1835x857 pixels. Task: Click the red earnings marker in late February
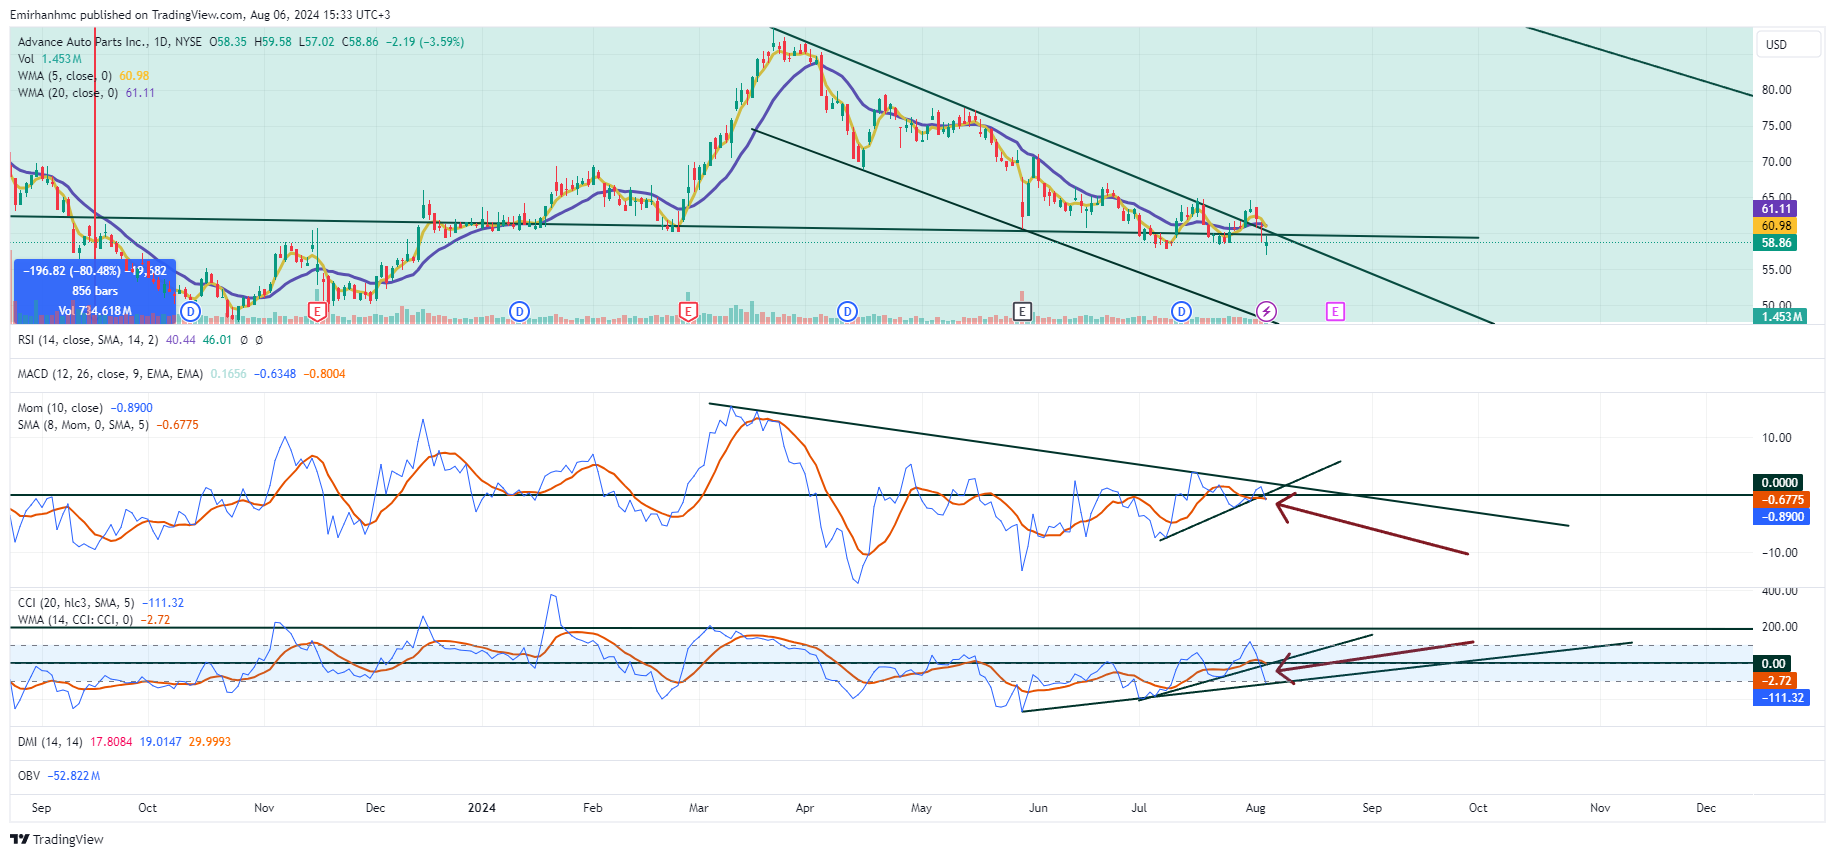[x=688, y=312]
